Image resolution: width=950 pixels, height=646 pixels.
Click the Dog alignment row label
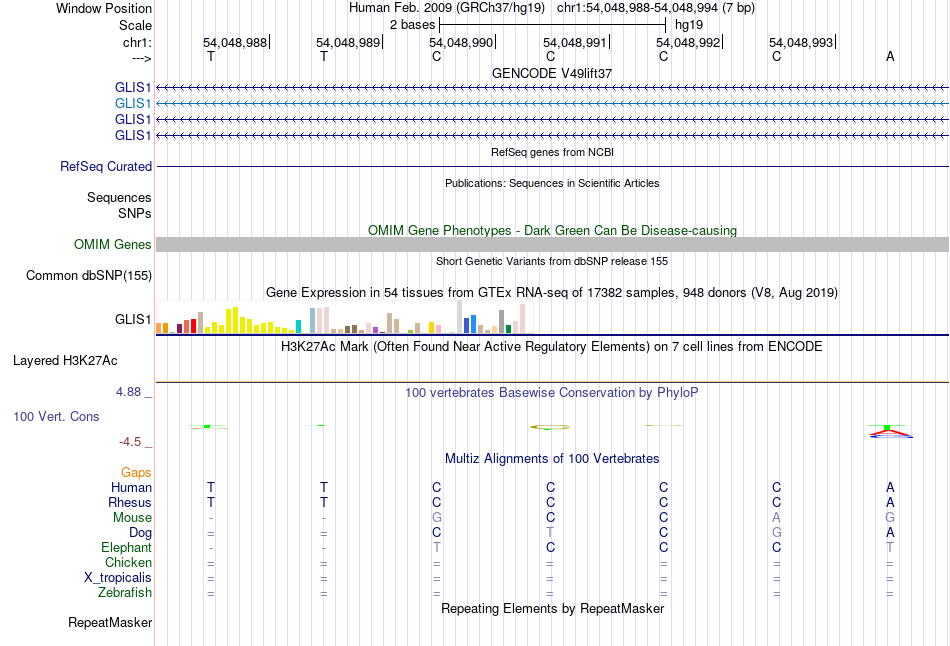coord(140,533)
